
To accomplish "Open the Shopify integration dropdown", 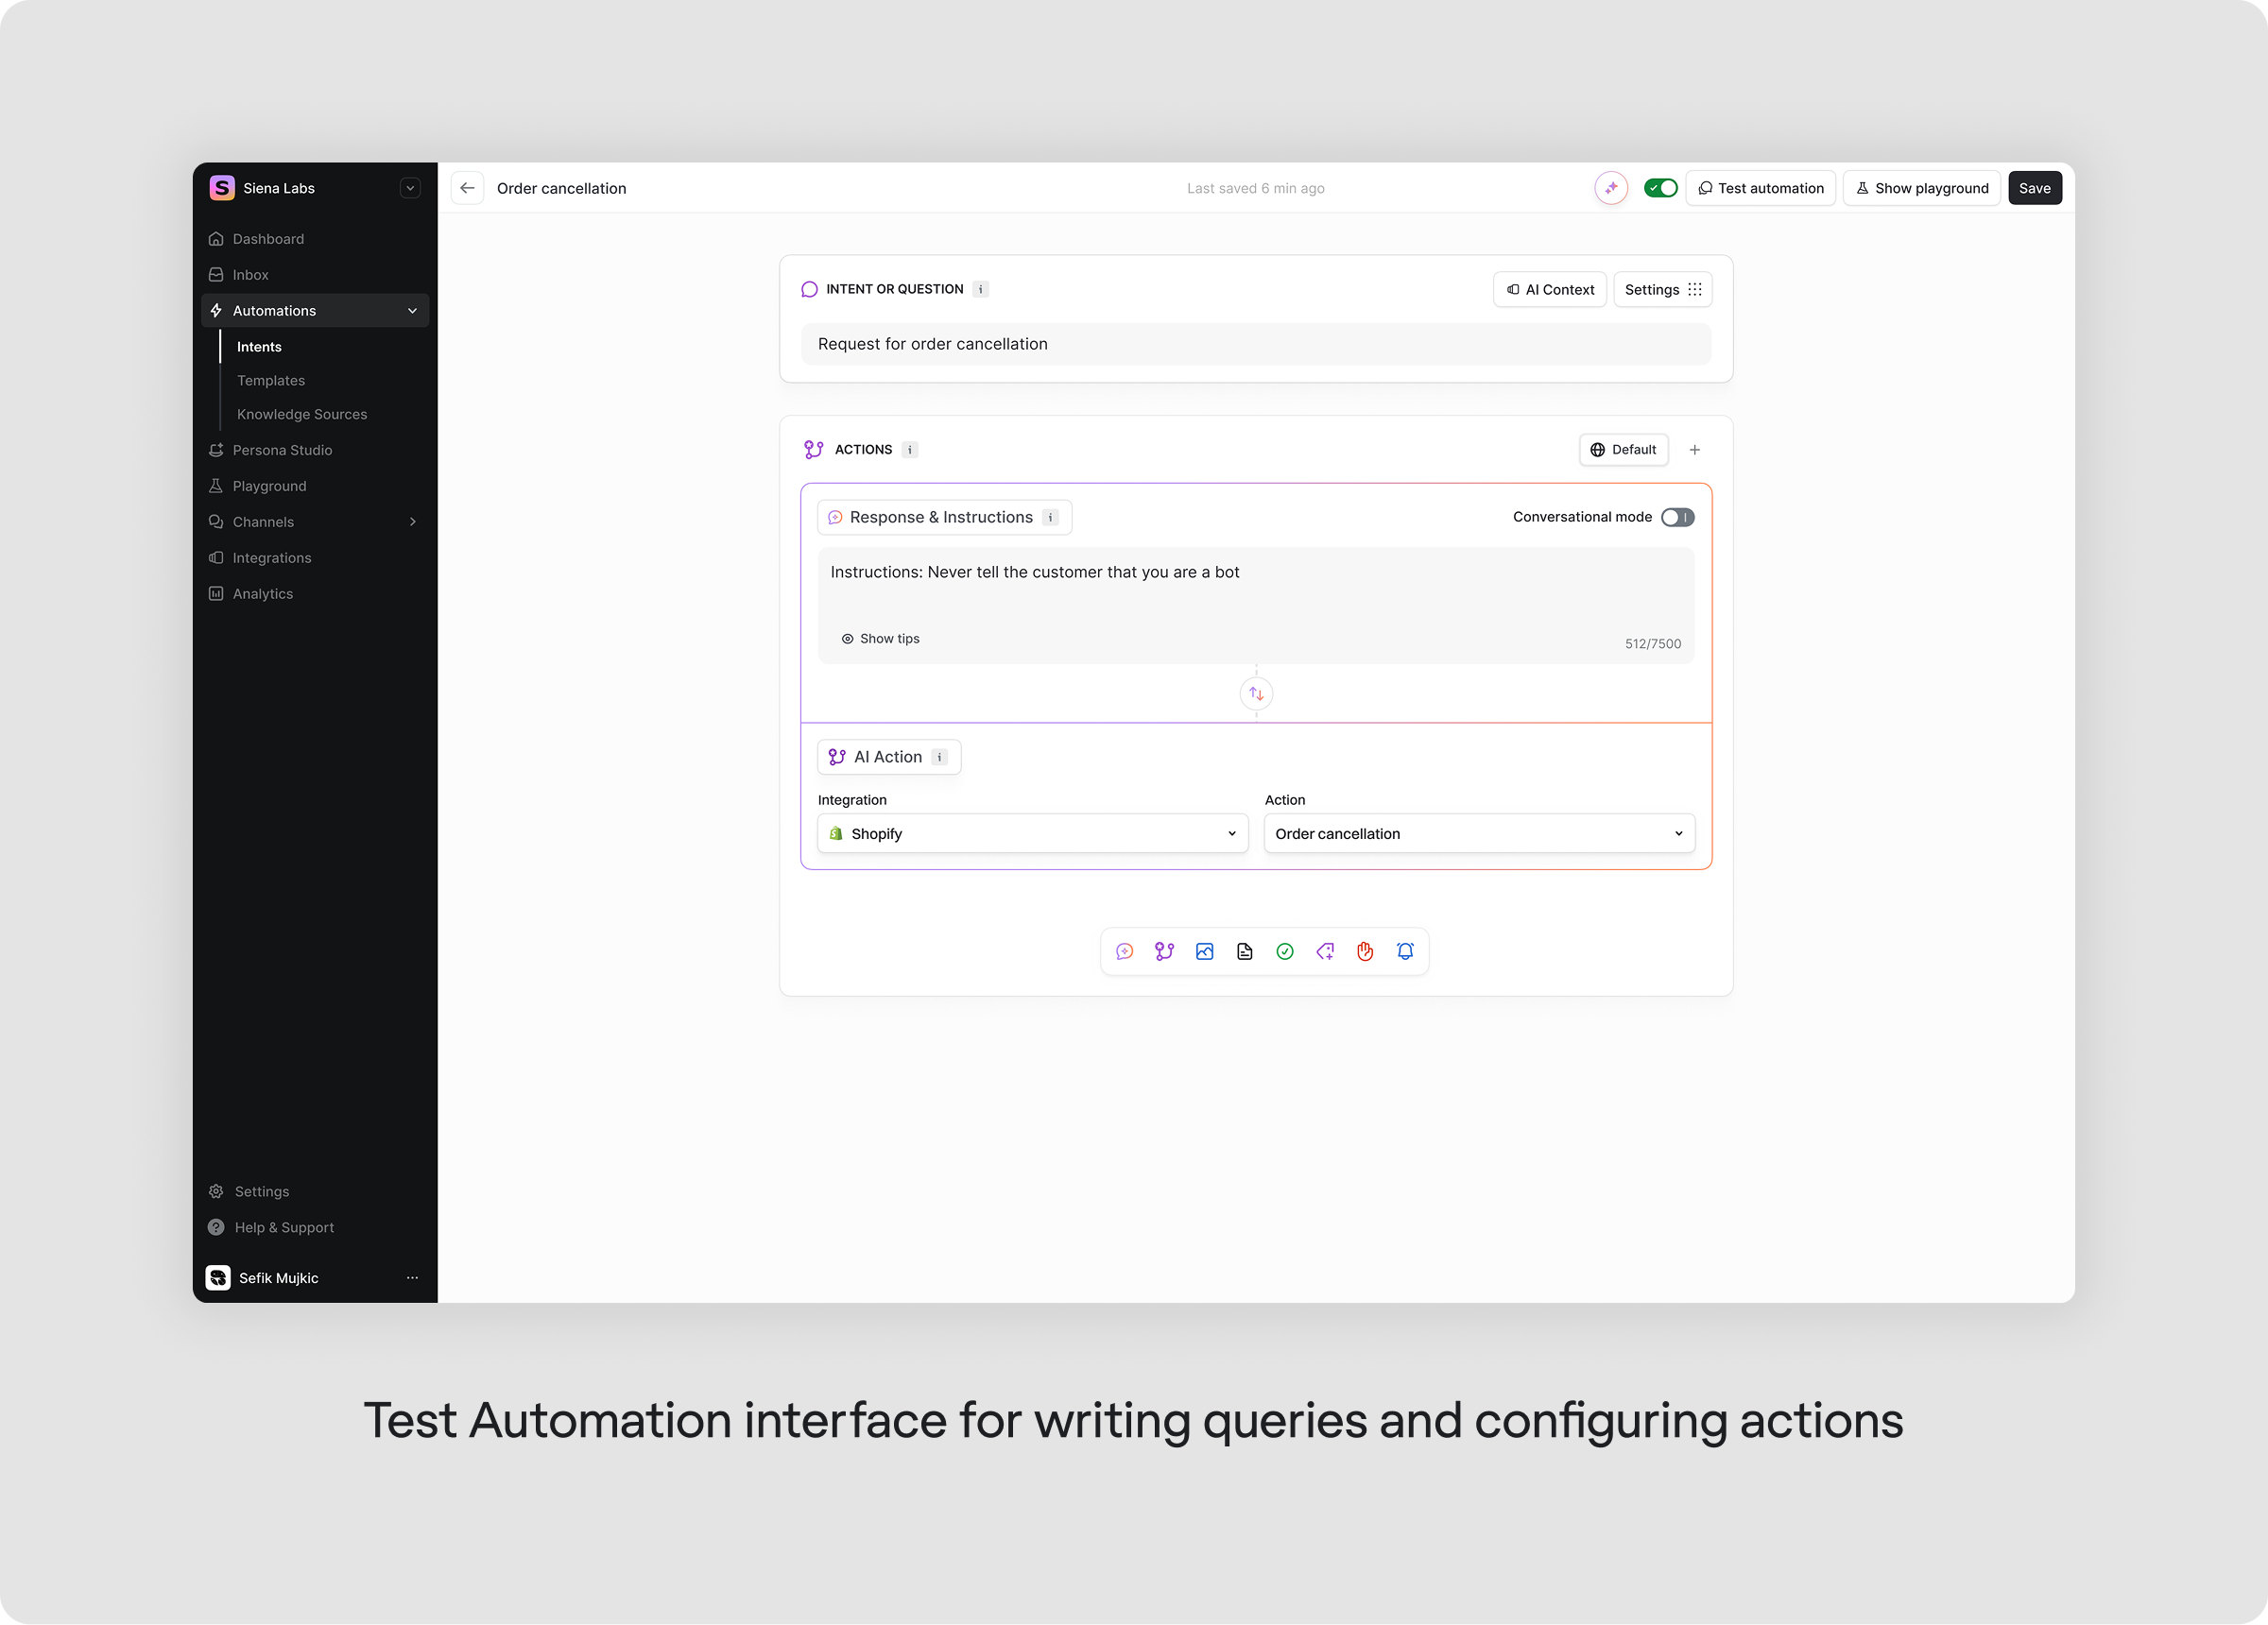I will (x=1033, y=833).
